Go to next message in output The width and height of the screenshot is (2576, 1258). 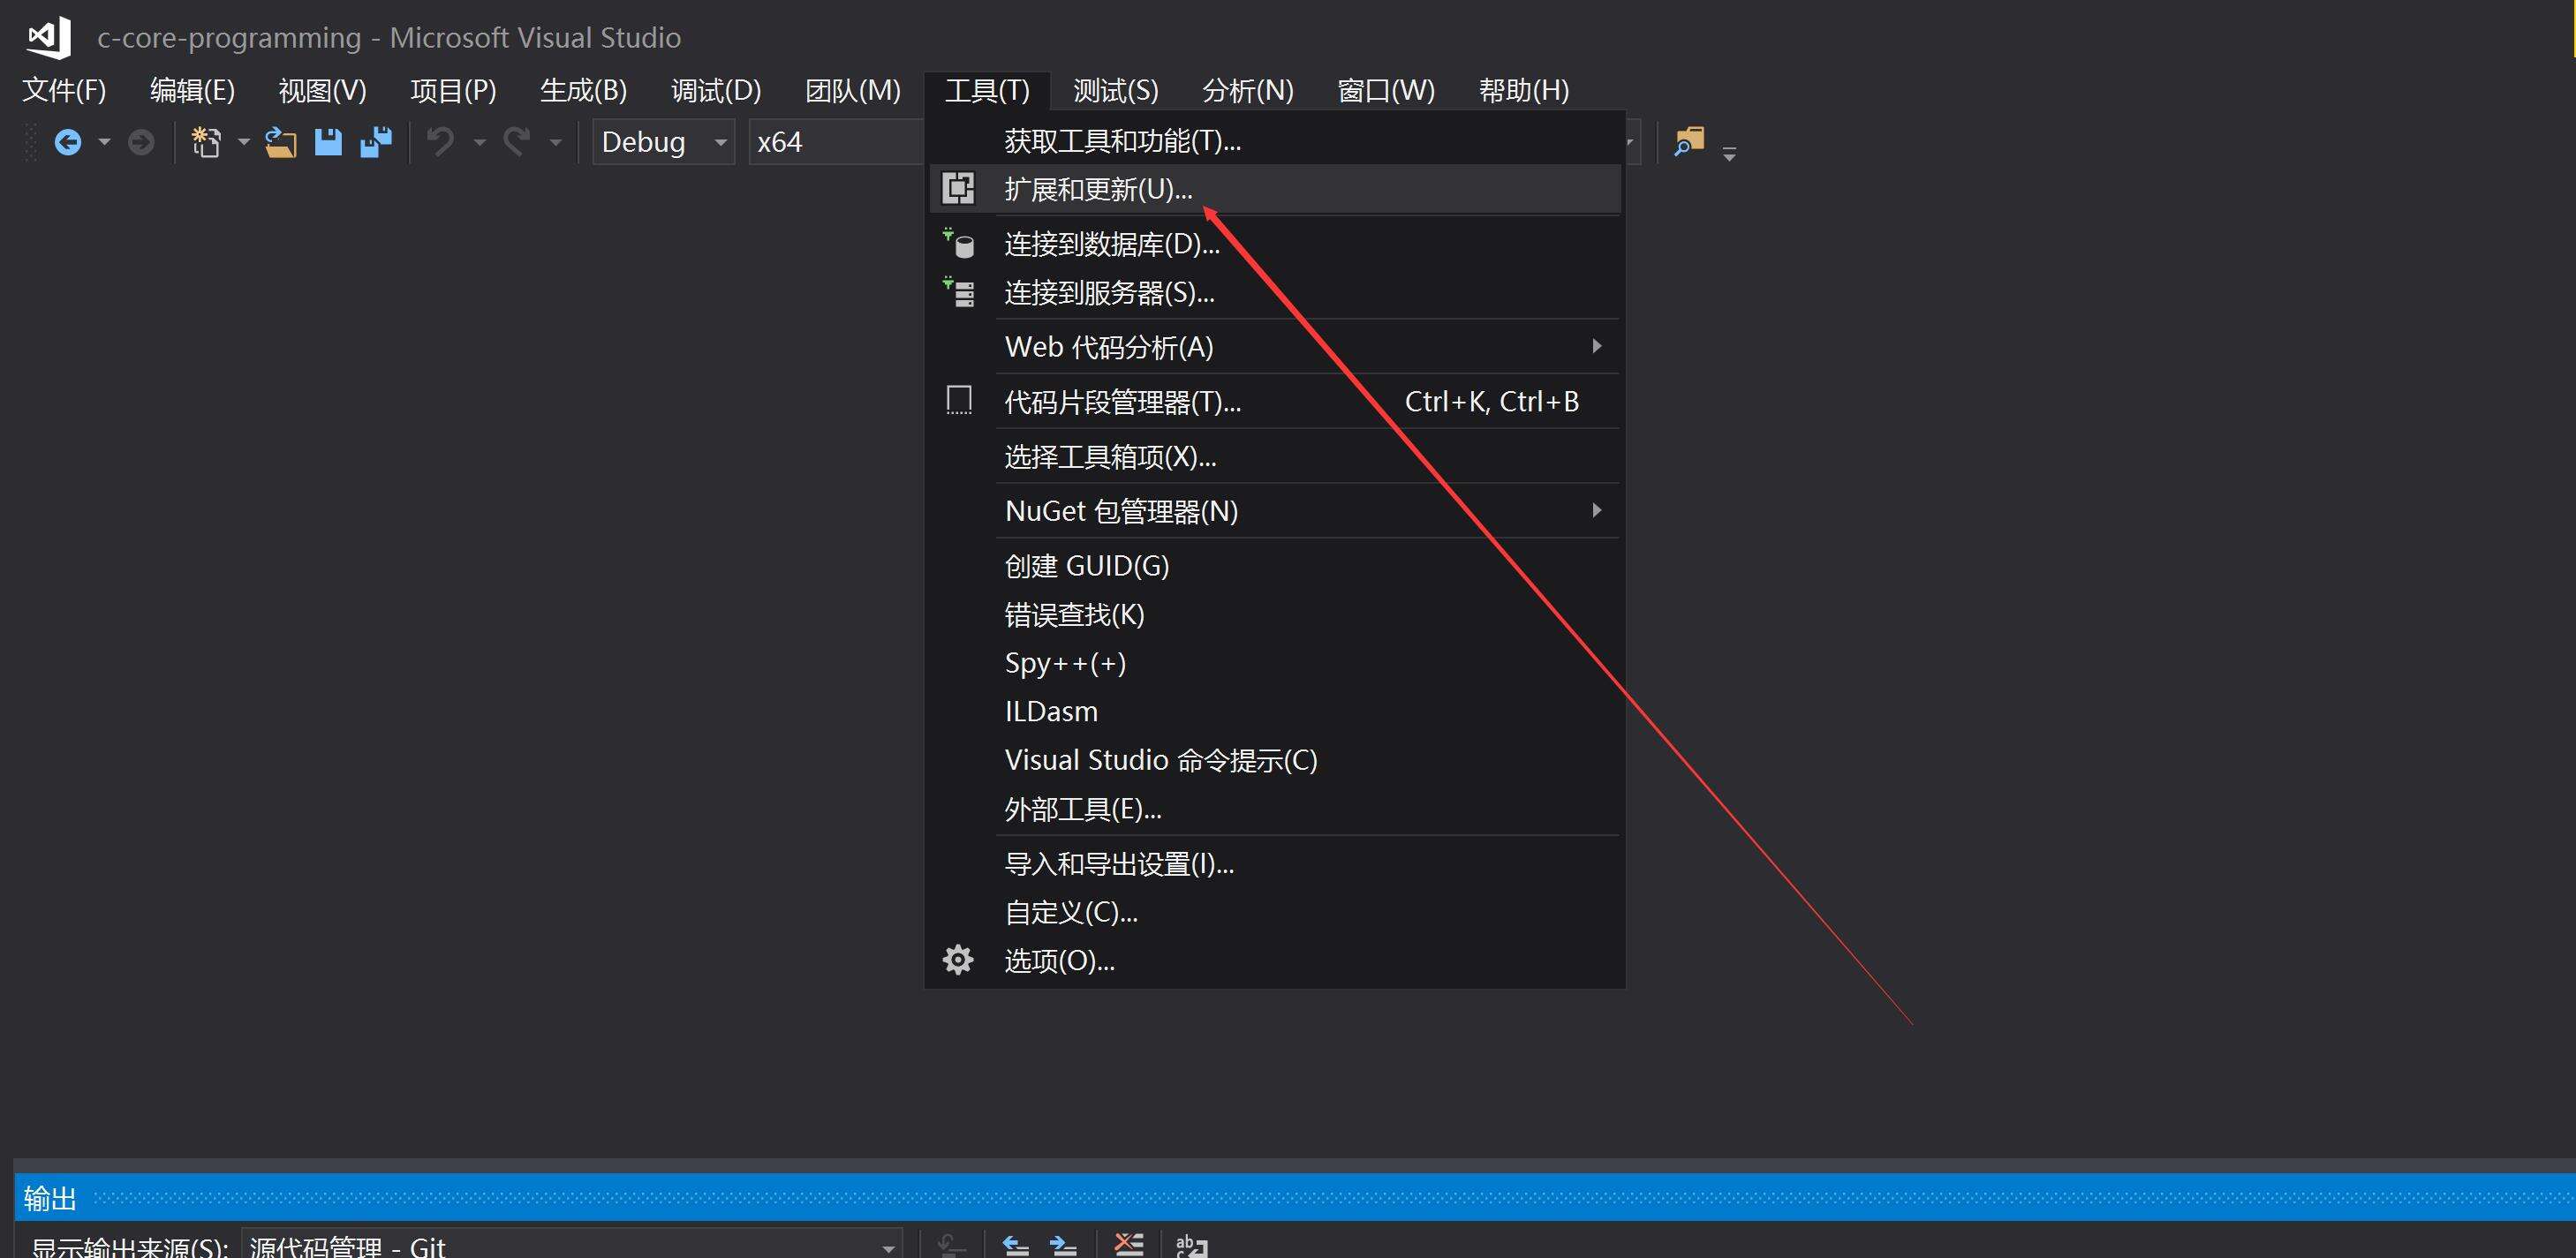coord(1063,1245)
